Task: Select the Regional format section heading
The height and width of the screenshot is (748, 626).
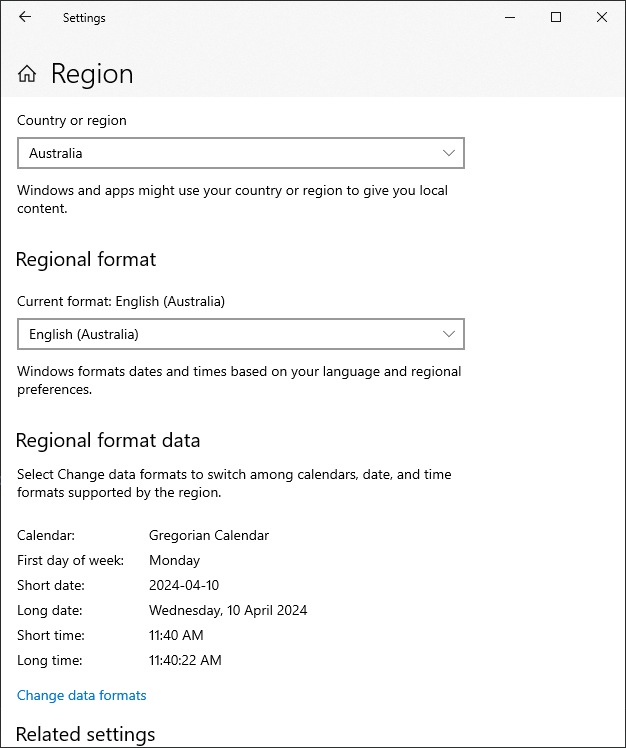Action: 86,259
